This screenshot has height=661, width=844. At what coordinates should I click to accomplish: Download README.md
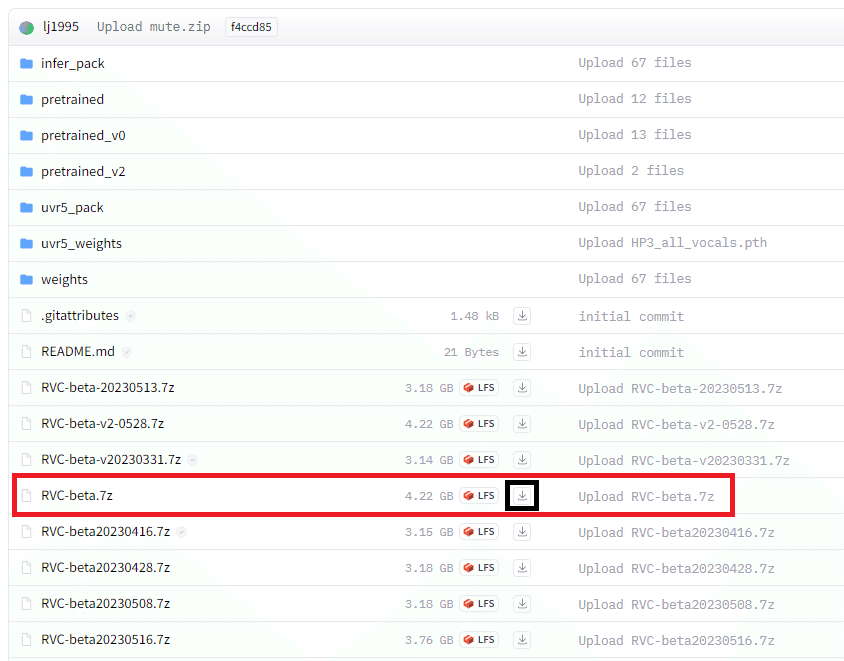pos(521,351)
